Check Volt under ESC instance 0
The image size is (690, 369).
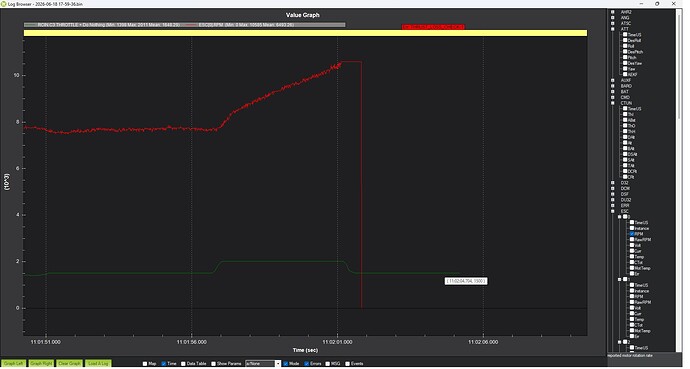pyautogui.click(x=632, y=245)
